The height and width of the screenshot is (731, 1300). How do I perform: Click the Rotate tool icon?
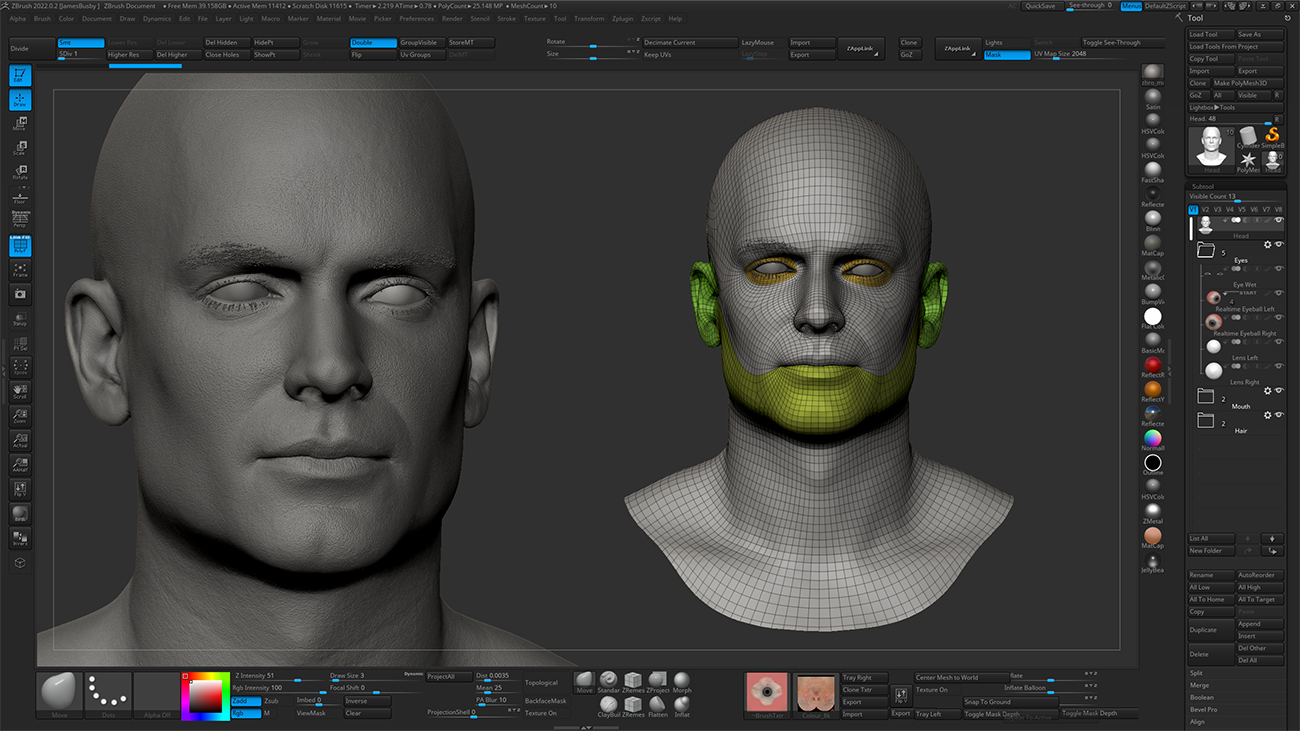[20, 172]
